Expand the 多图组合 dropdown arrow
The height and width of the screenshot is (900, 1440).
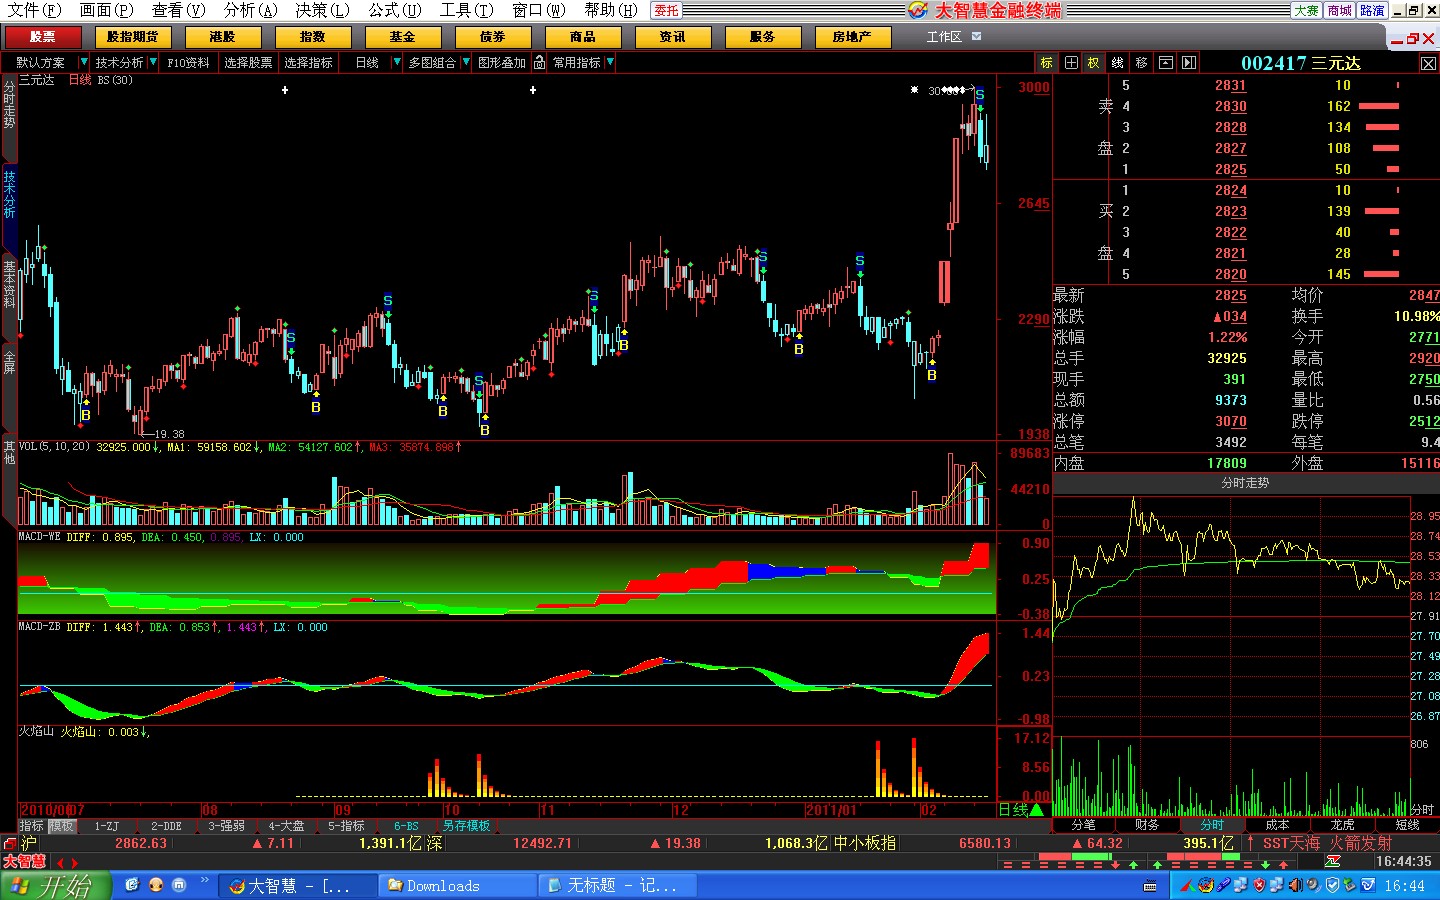coord(466,62)
